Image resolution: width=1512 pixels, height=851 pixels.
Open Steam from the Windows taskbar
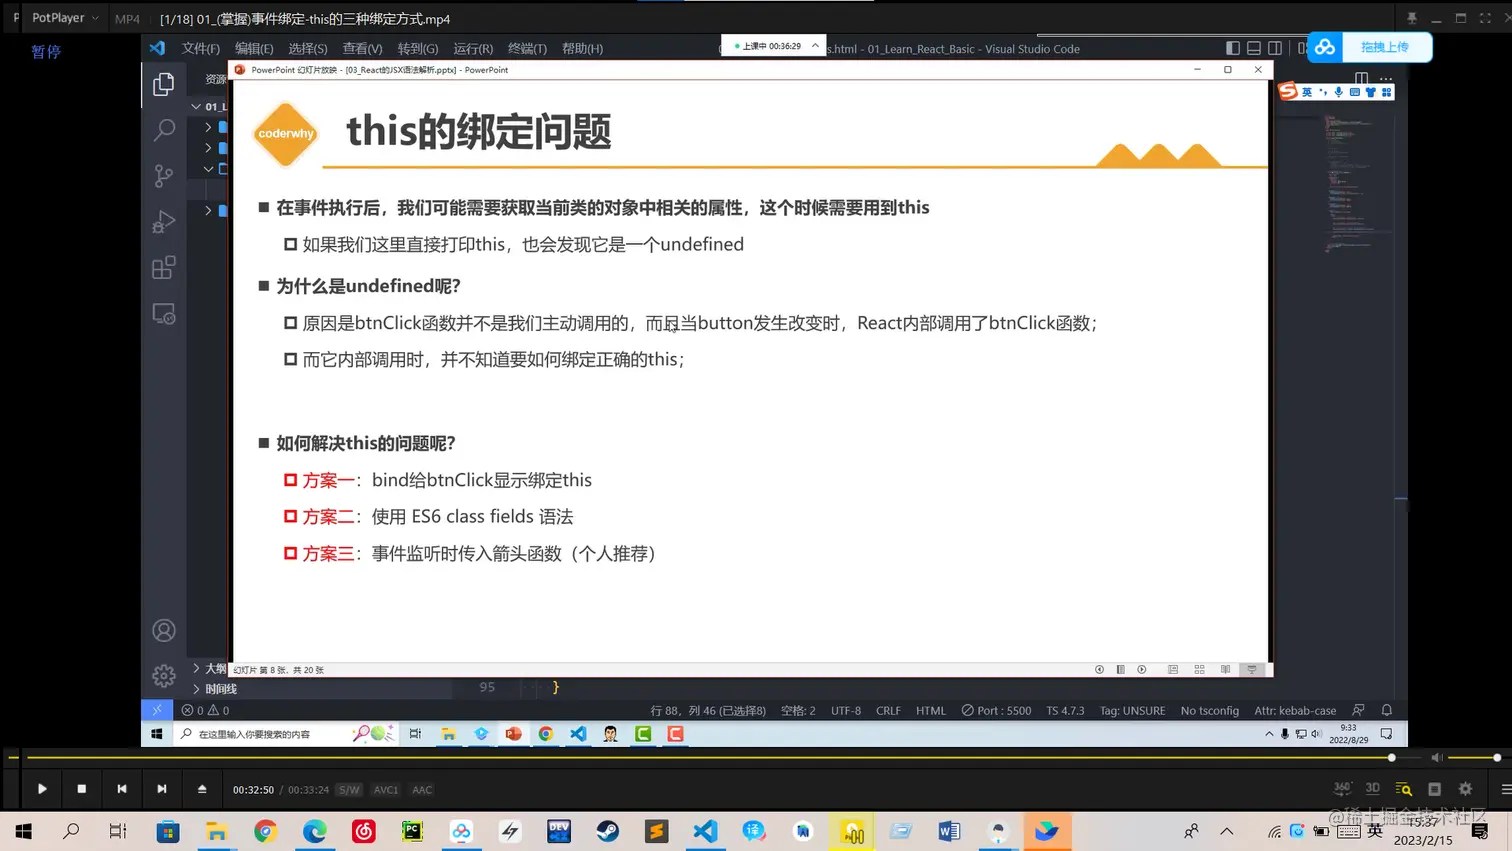pos(608,831)
